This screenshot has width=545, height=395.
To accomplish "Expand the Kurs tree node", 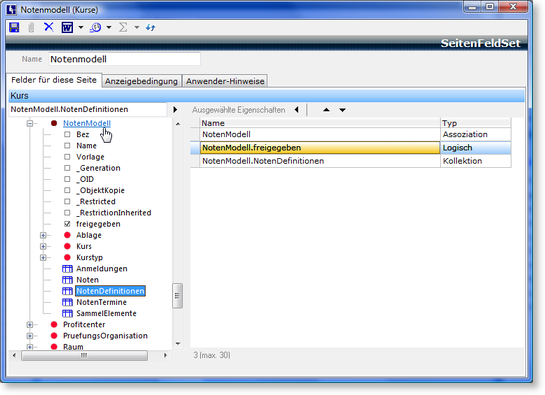I will pos(43,247).
